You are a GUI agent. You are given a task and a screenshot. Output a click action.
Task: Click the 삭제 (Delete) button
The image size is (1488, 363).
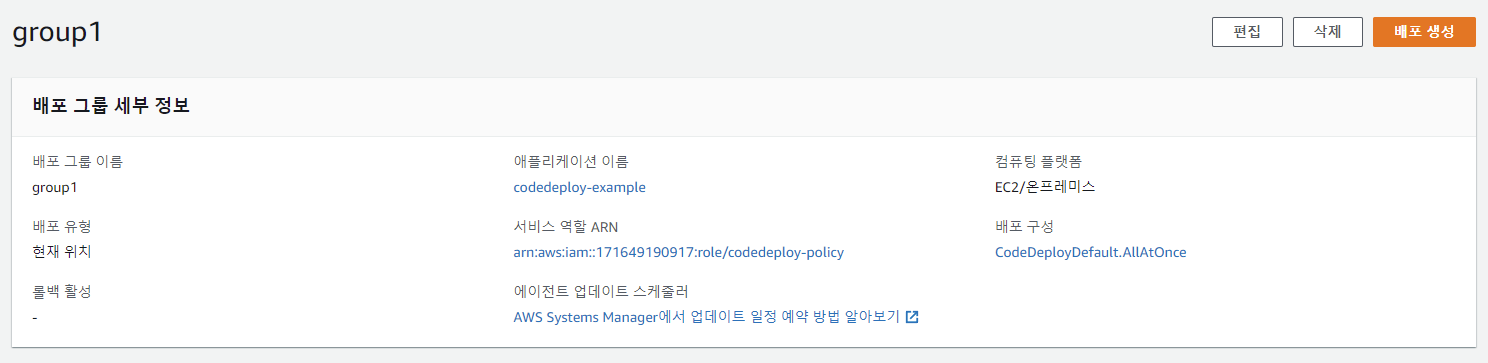1328,32
